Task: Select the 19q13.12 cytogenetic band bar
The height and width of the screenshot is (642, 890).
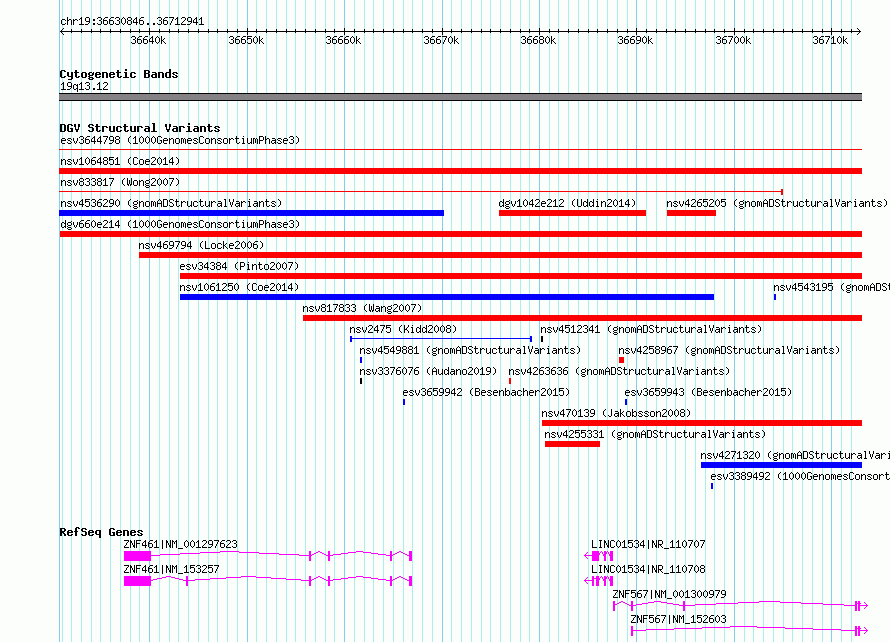Action: point(460,97)
